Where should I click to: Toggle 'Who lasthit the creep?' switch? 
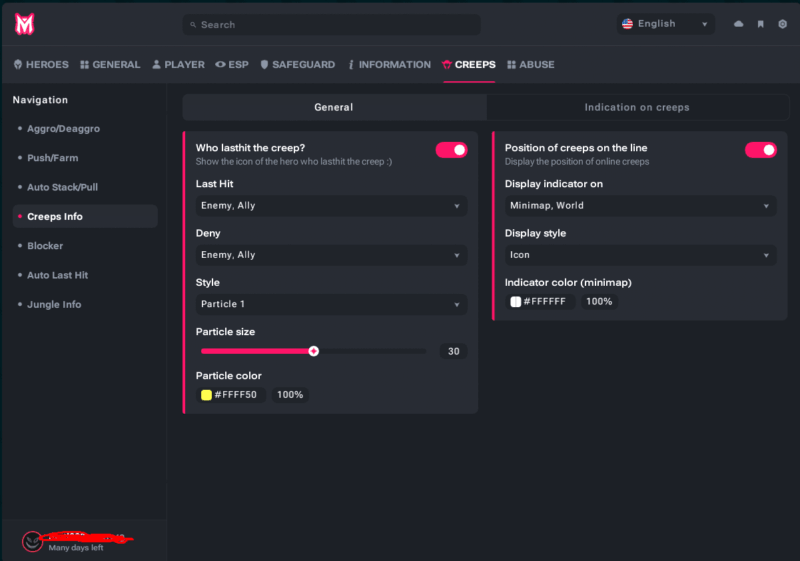click(452, 150)
